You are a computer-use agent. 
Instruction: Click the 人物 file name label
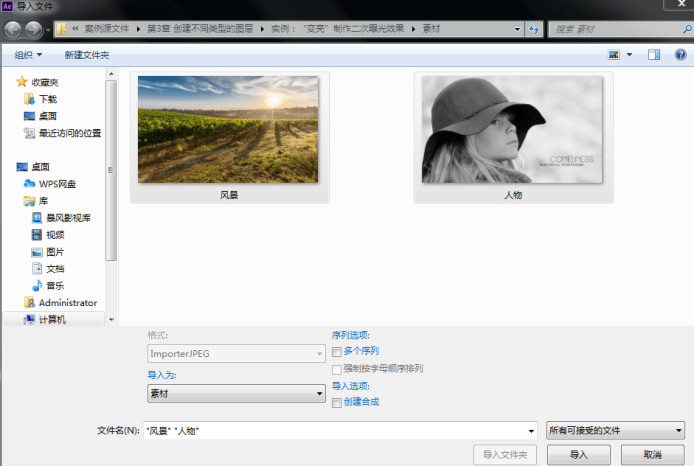(x=513, y=195)
